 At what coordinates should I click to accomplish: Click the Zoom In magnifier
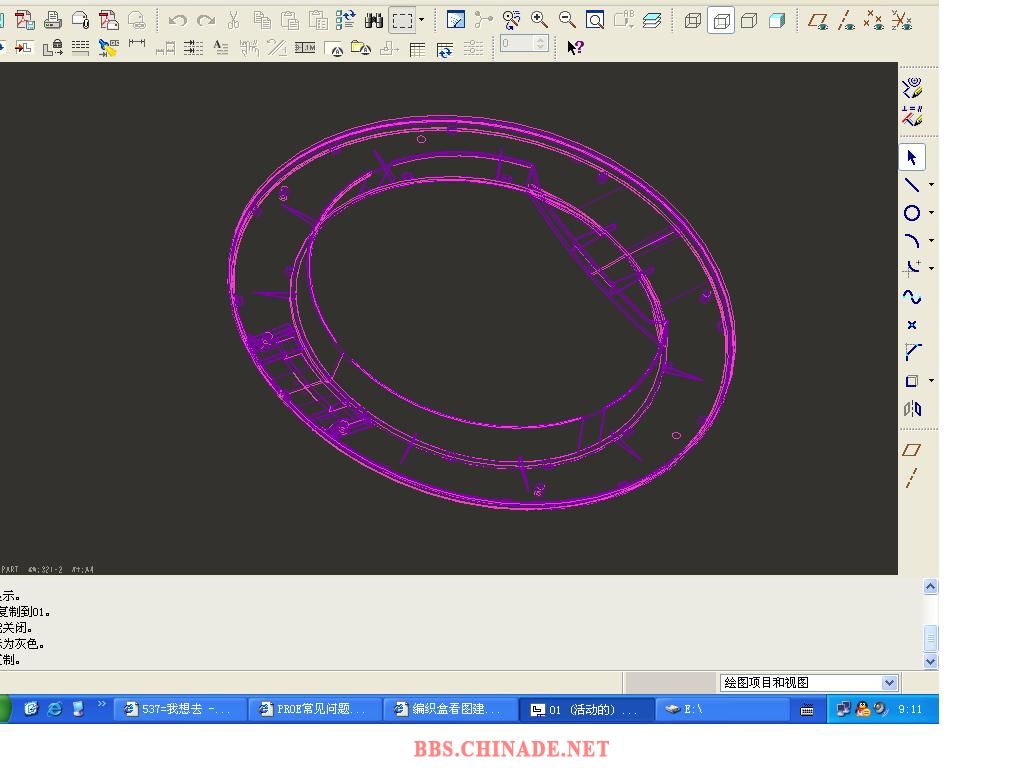click(x=539, y=20)
